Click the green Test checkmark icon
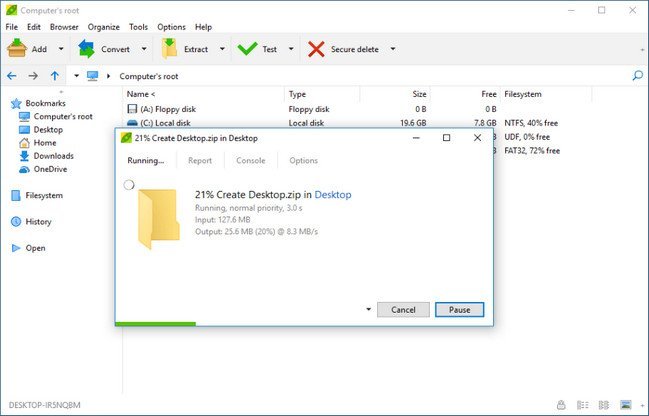649x416 pixels. [248, 49]
